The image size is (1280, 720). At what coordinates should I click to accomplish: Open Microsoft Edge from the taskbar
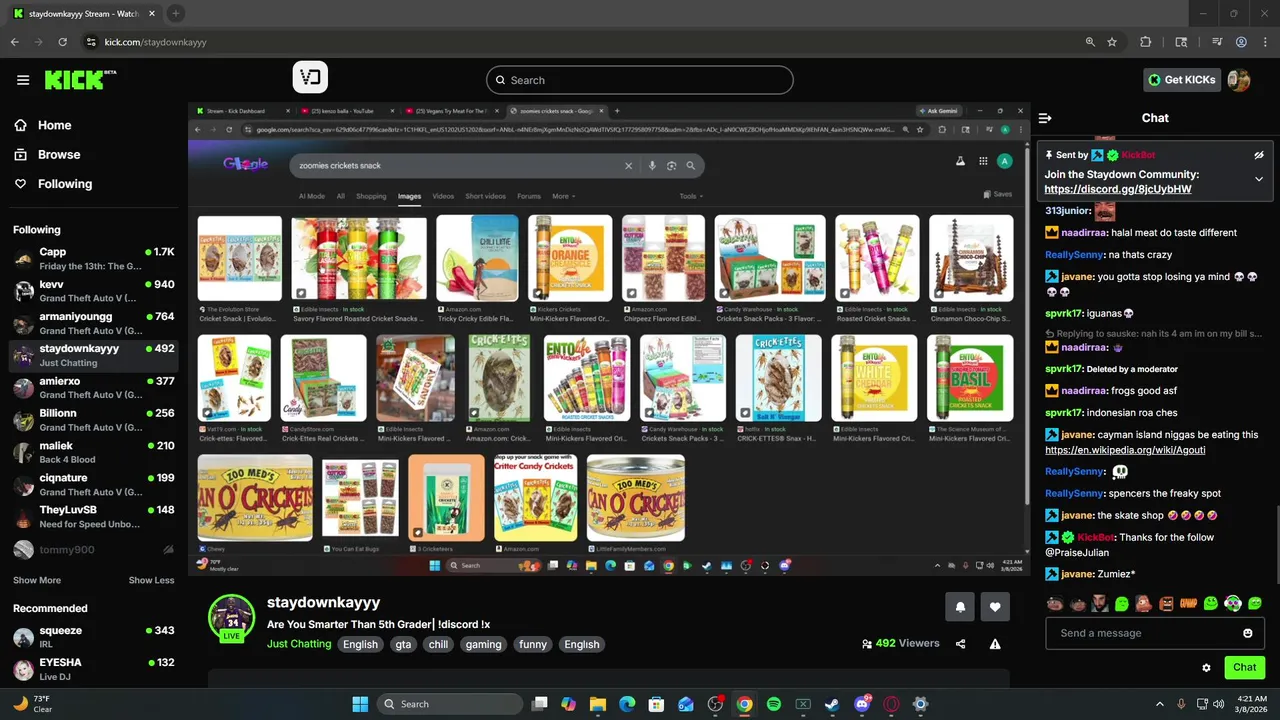point(627,704)
